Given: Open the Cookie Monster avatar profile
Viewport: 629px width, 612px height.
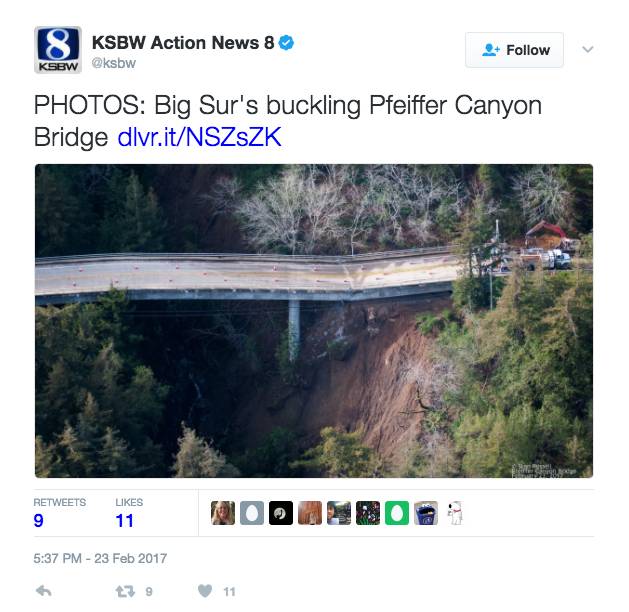Looking at the screenshot, I should coord(426,513).
